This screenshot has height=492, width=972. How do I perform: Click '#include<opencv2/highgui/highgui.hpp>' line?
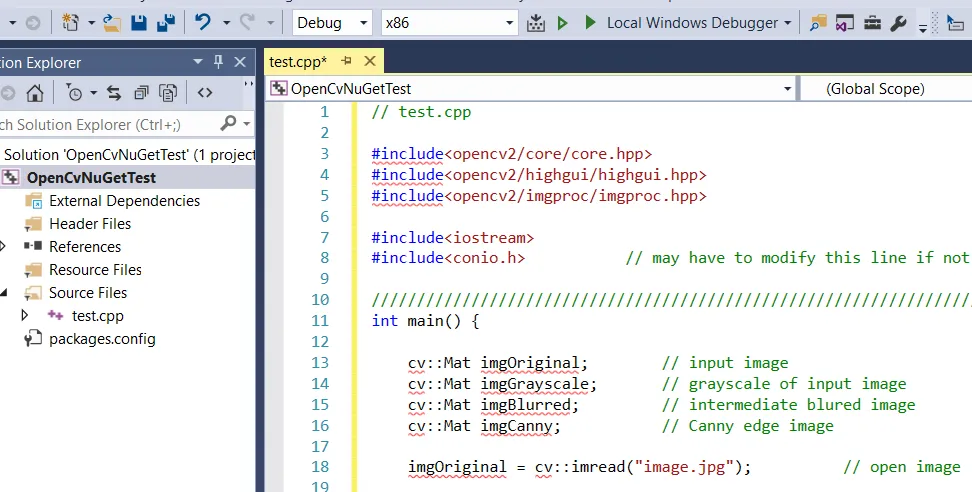pyautogui.click(x=539, y=175)
